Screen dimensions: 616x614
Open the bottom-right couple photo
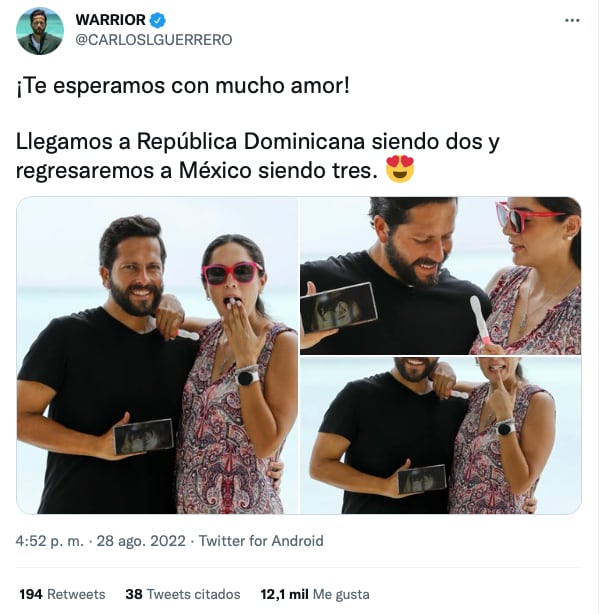440,435
